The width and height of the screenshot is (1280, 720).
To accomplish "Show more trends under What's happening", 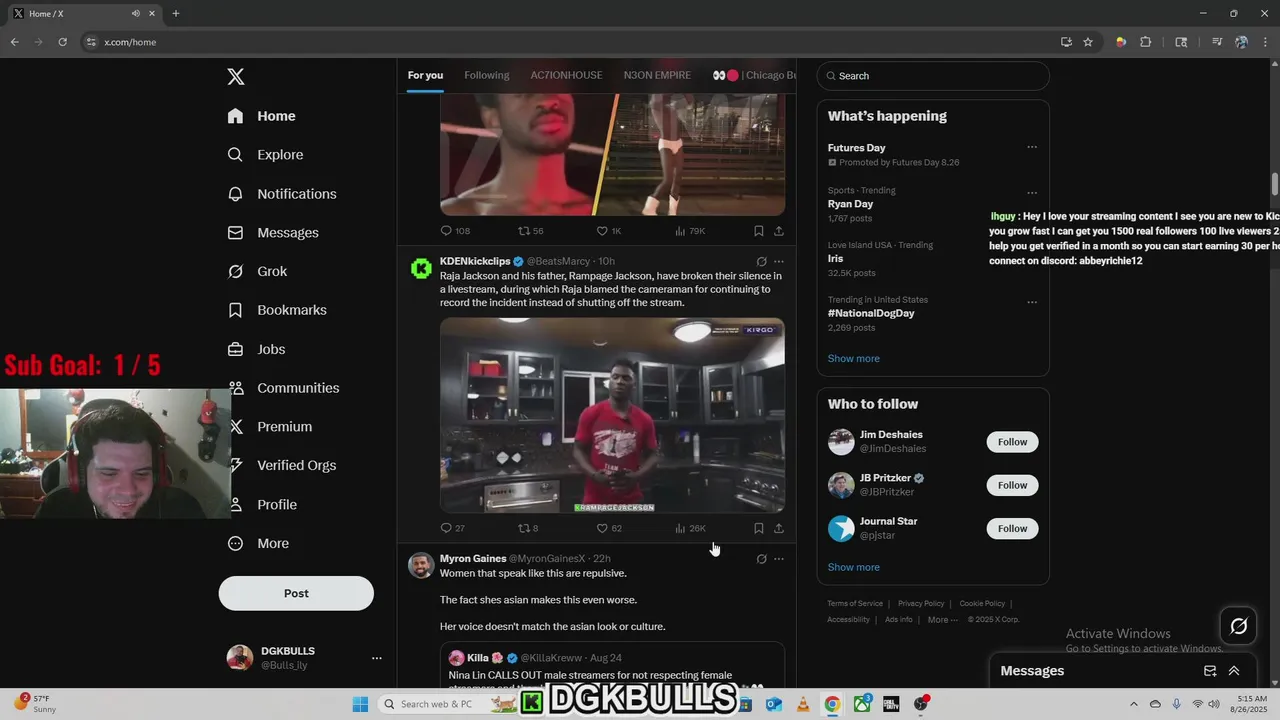I will click(853, 358).
